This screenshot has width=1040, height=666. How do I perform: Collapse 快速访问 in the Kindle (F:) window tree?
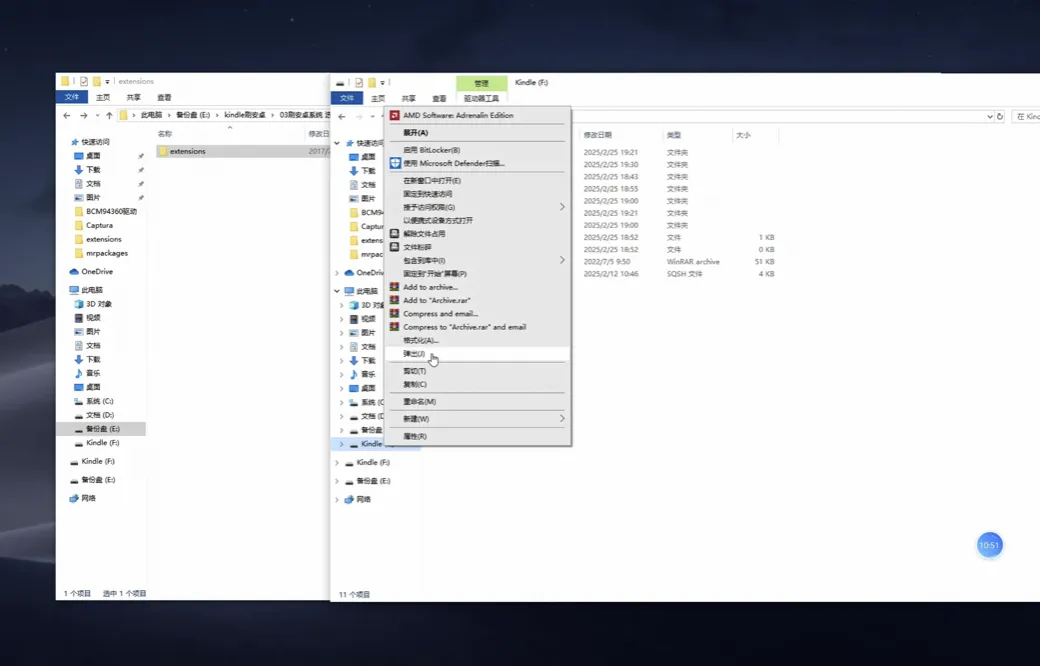(x=337, y=143)
